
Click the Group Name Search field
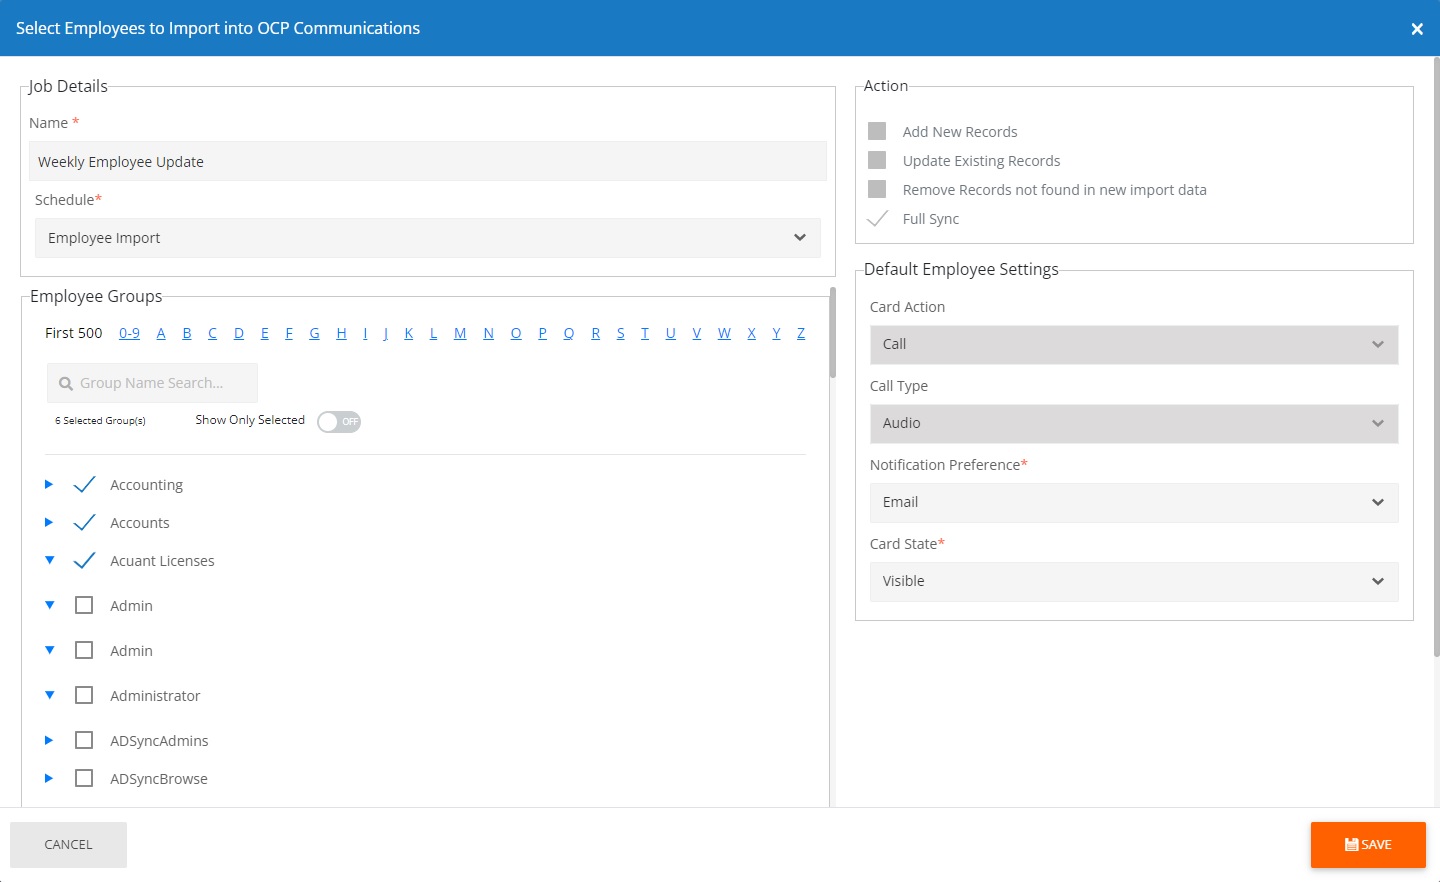pos(152,383)
